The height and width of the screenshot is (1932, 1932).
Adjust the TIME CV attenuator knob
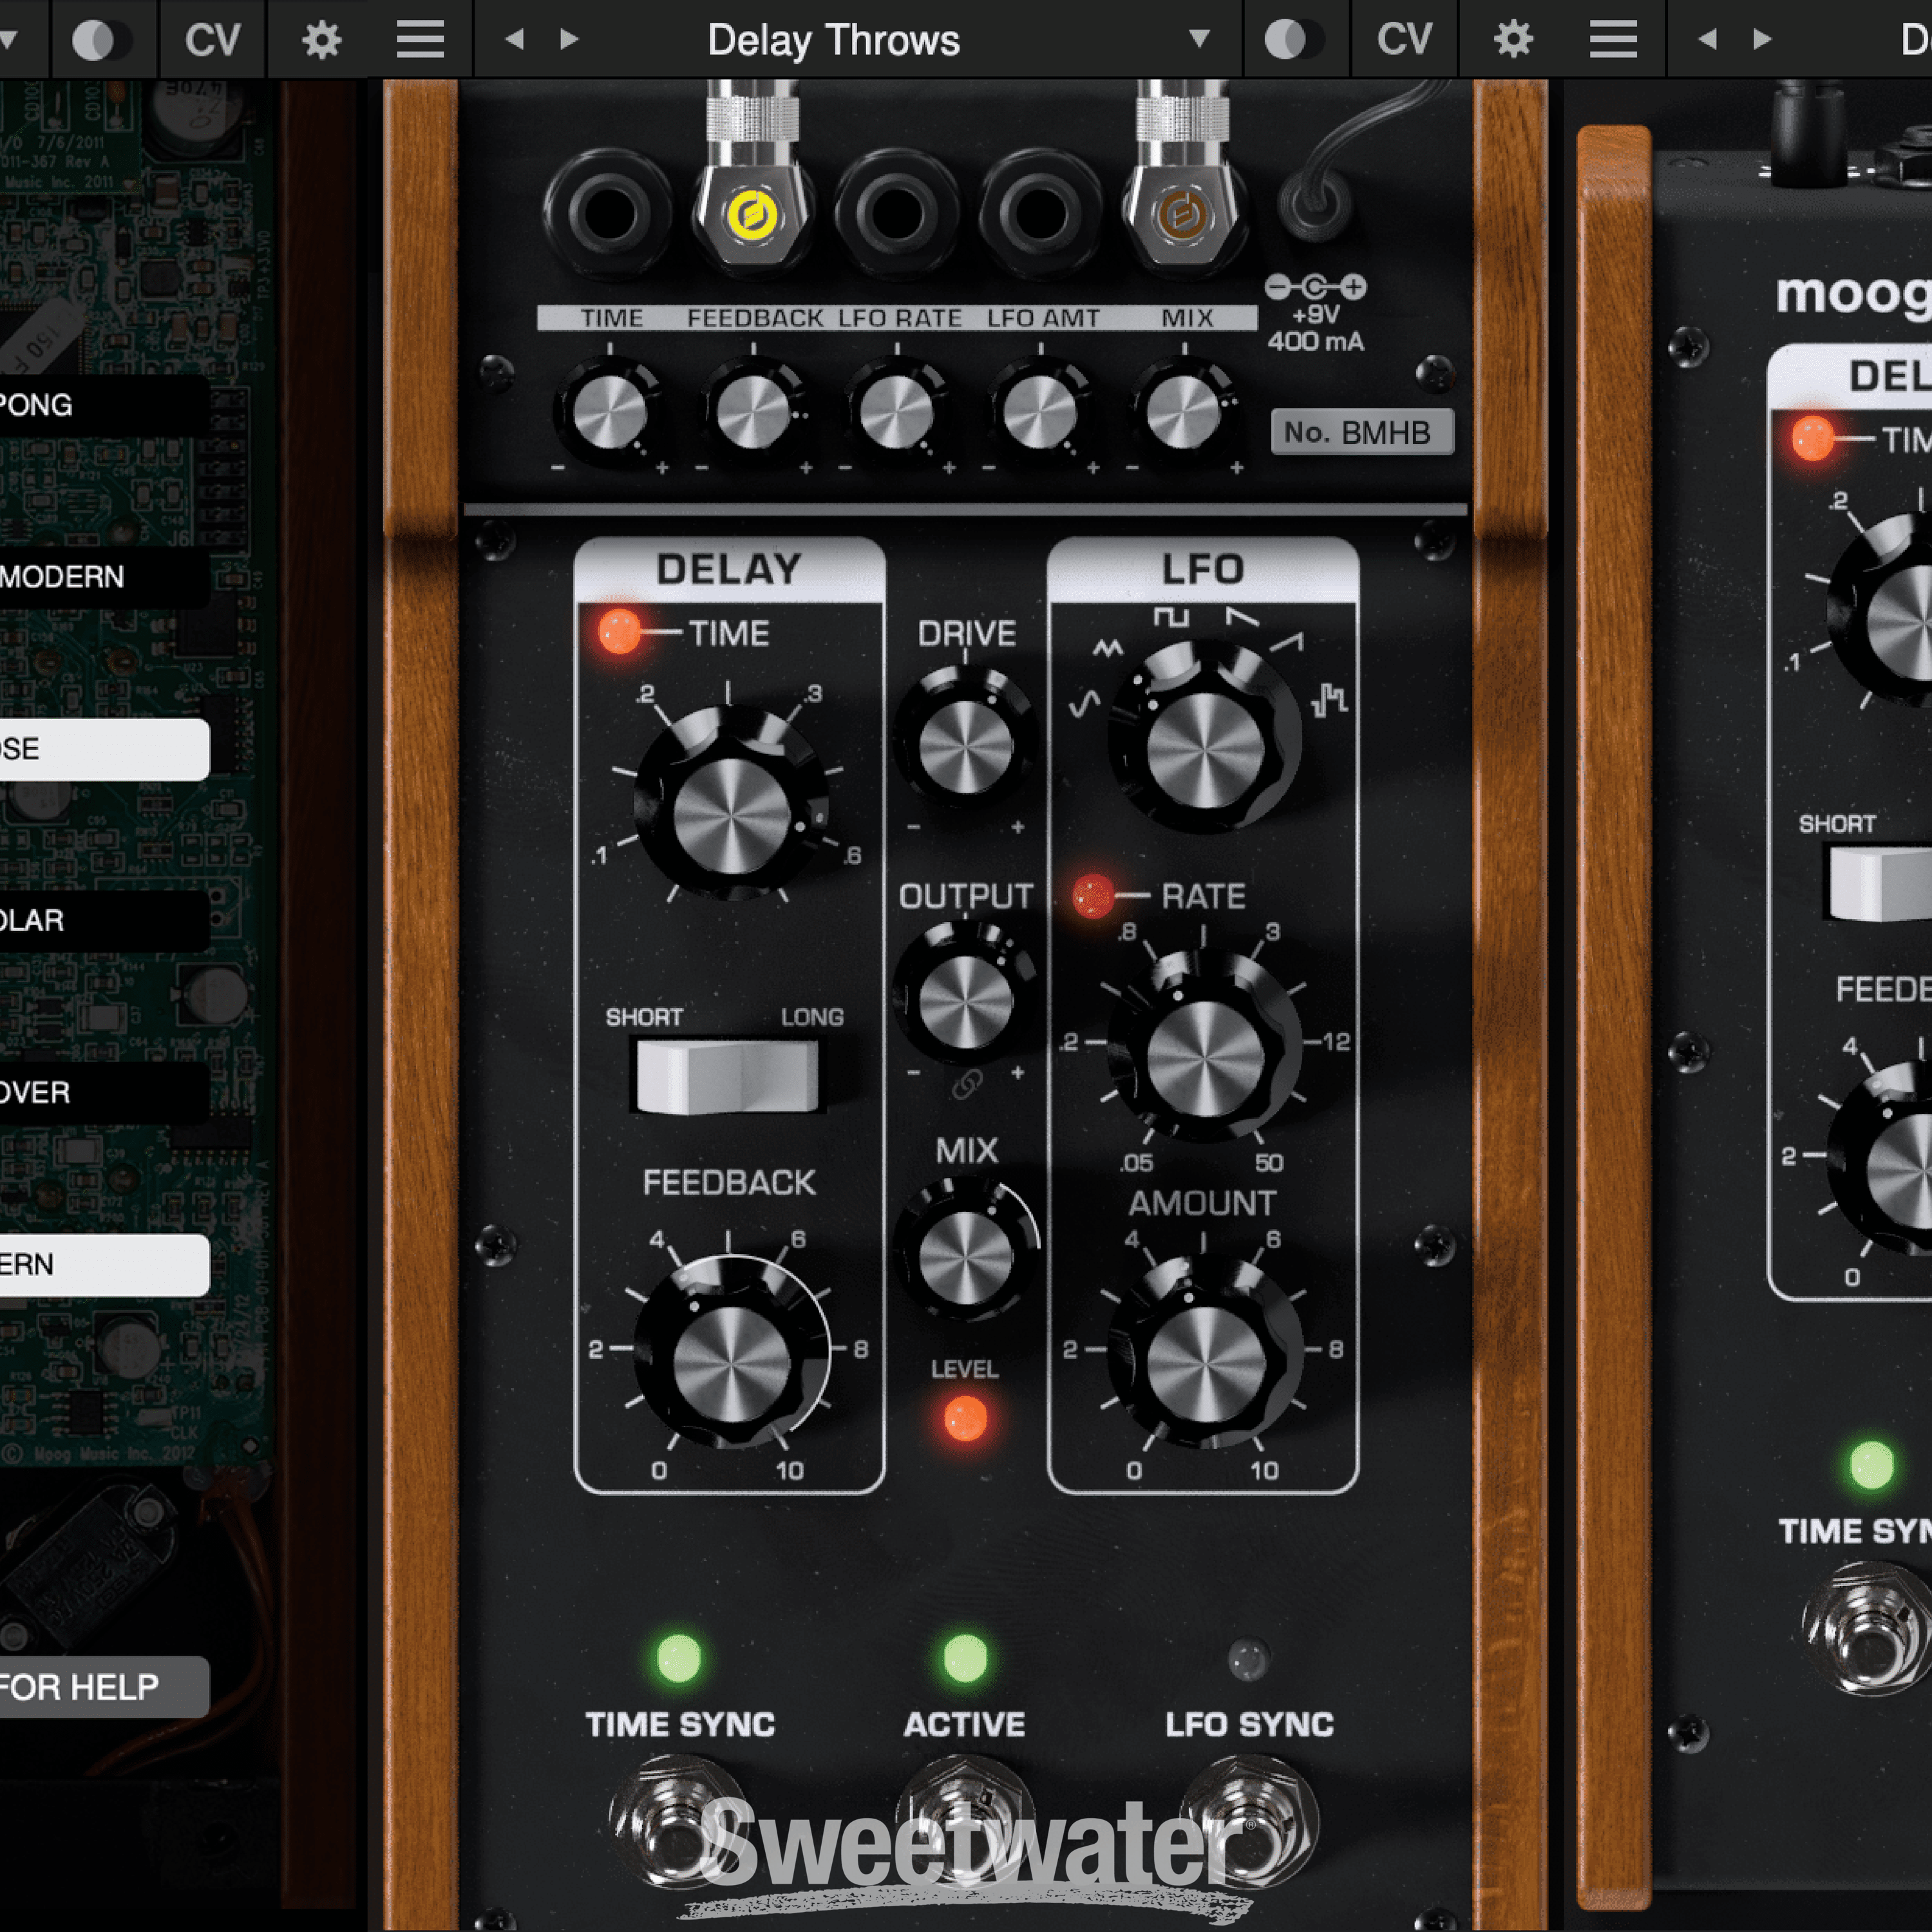[x=609, y=412]
